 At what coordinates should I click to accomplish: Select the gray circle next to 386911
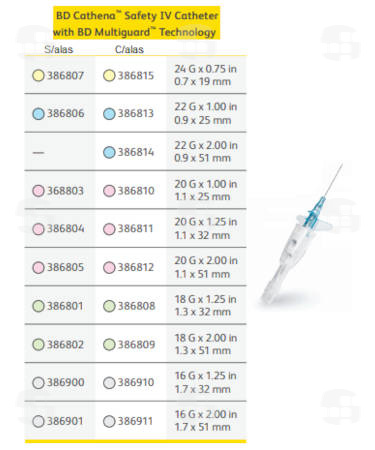[x=109, y=421]
